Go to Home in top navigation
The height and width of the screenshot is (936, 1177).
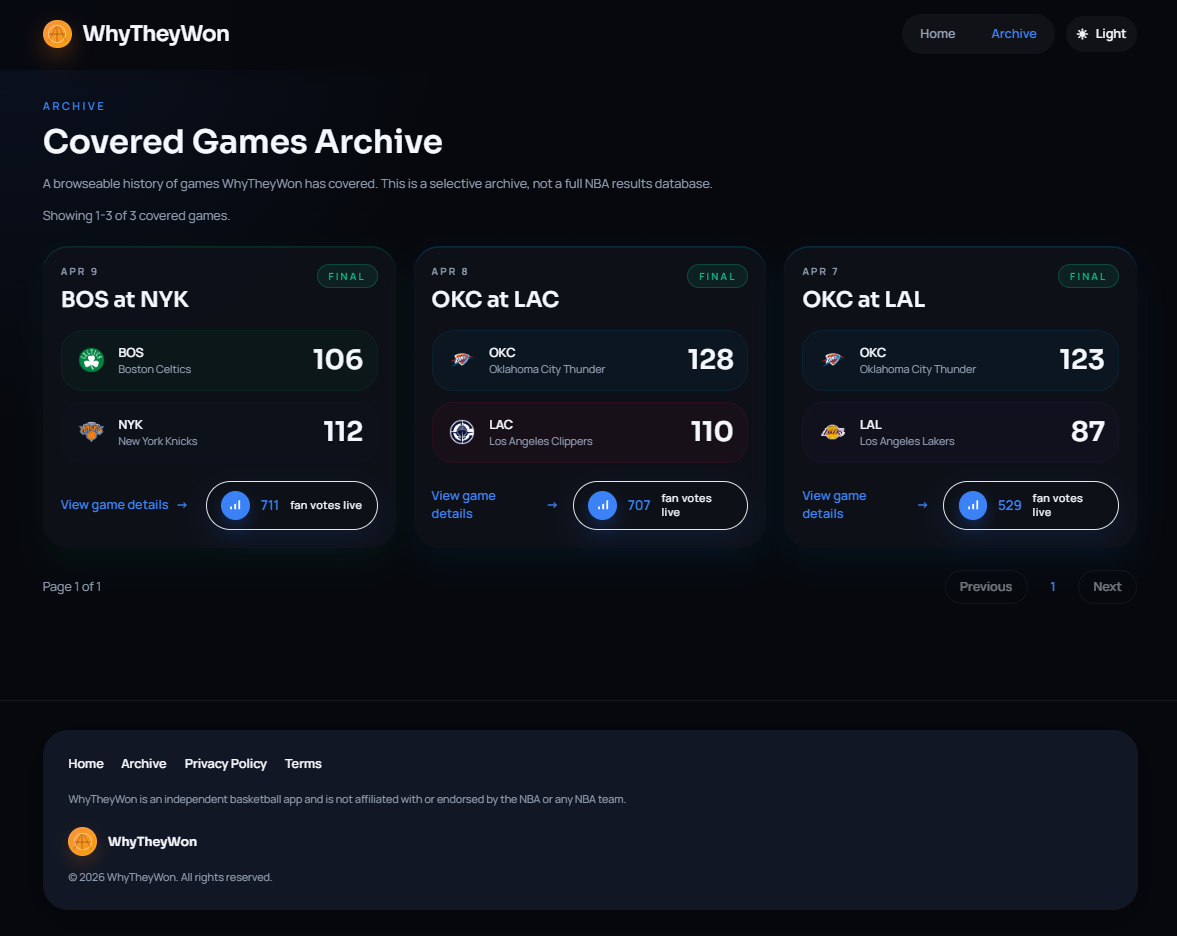point(938,34)
